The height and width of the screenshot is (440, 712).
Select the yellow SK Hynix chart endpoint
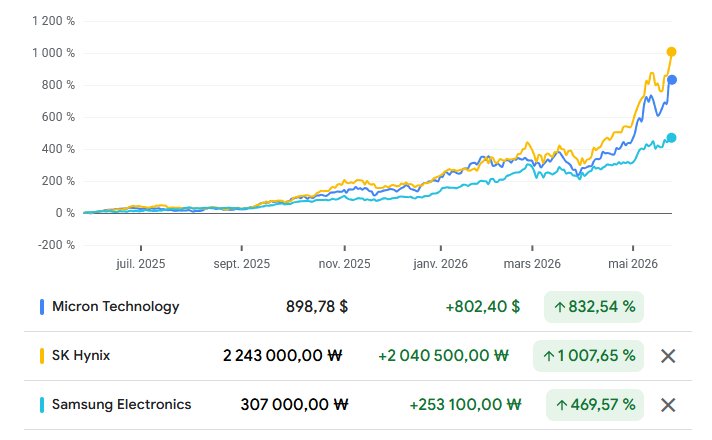pos(671,52)
